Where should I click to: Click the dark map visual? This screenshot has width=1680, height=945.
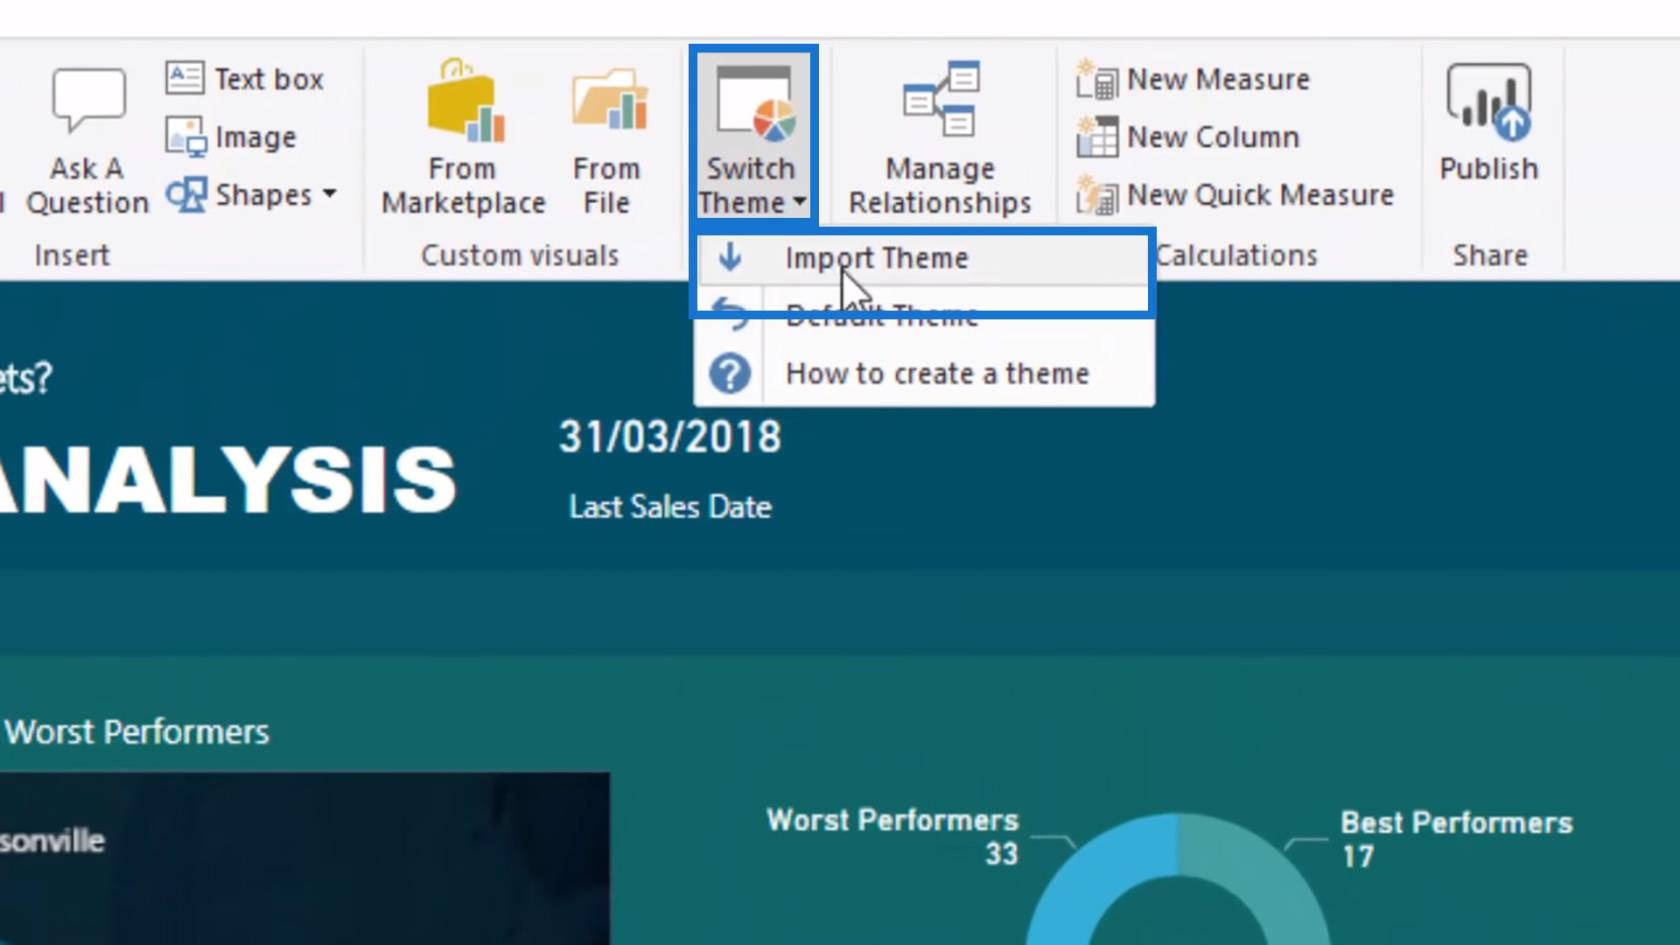(x=304, y=858)
